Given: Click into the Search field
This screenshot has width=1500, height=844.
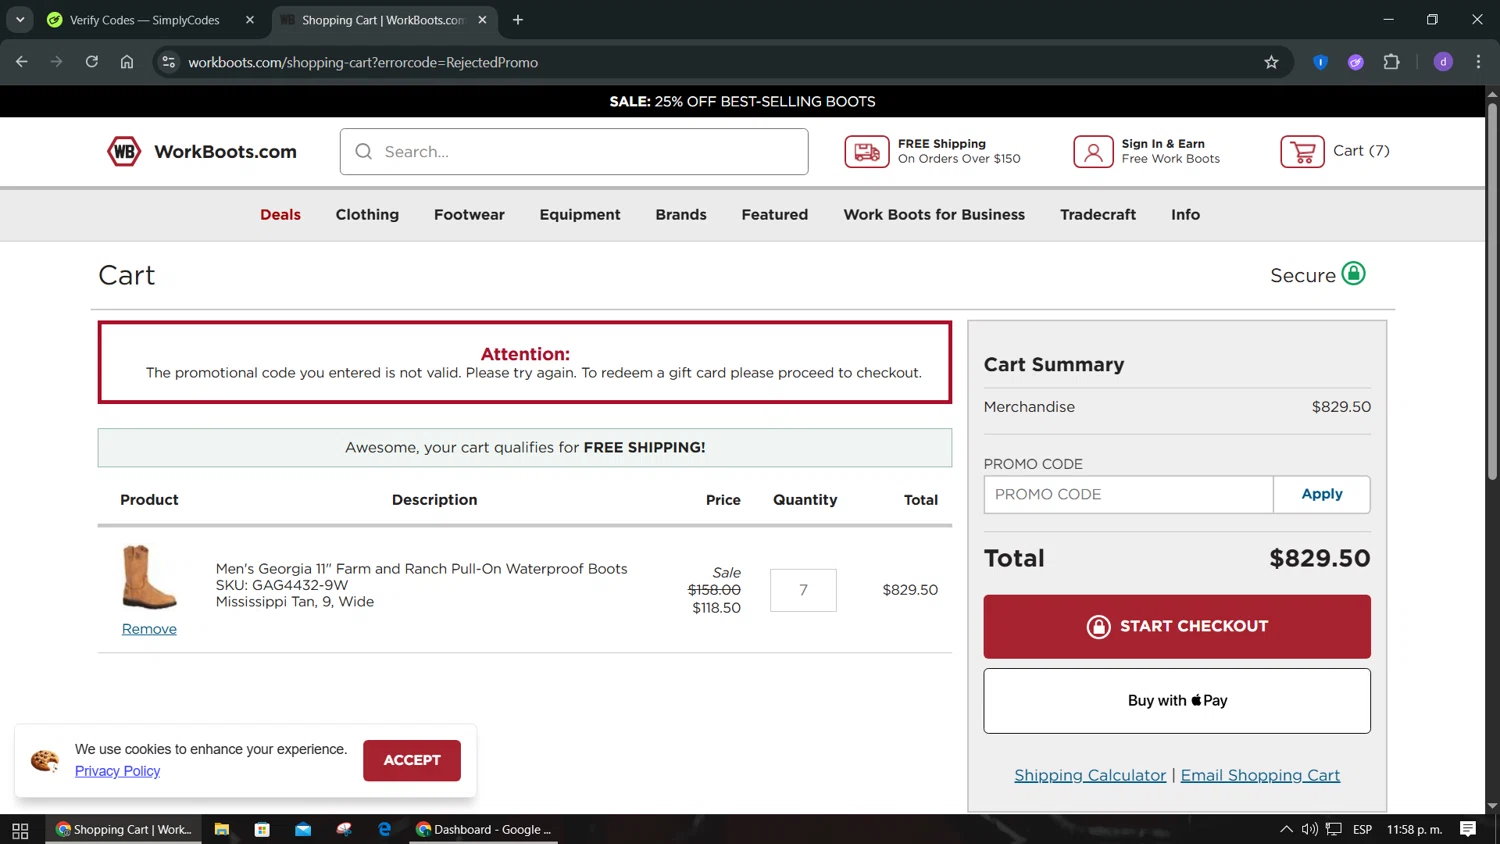Looking at the screenshot, I should [574, 151].
